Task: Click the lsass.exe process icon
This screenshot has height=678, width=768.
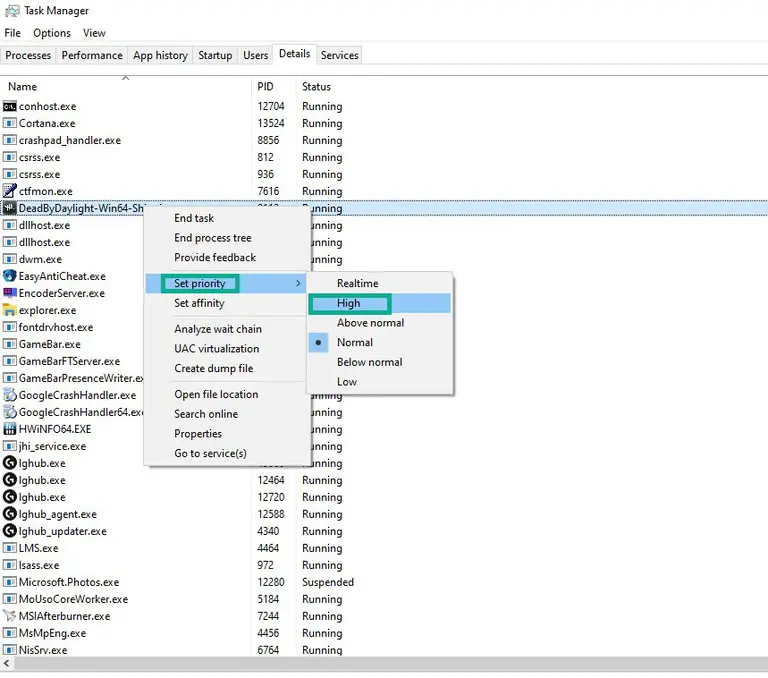Action: (9, 565)
